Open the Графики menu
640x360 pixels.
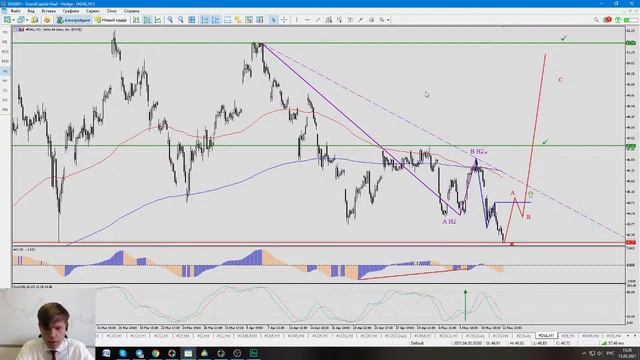[71, 11]
